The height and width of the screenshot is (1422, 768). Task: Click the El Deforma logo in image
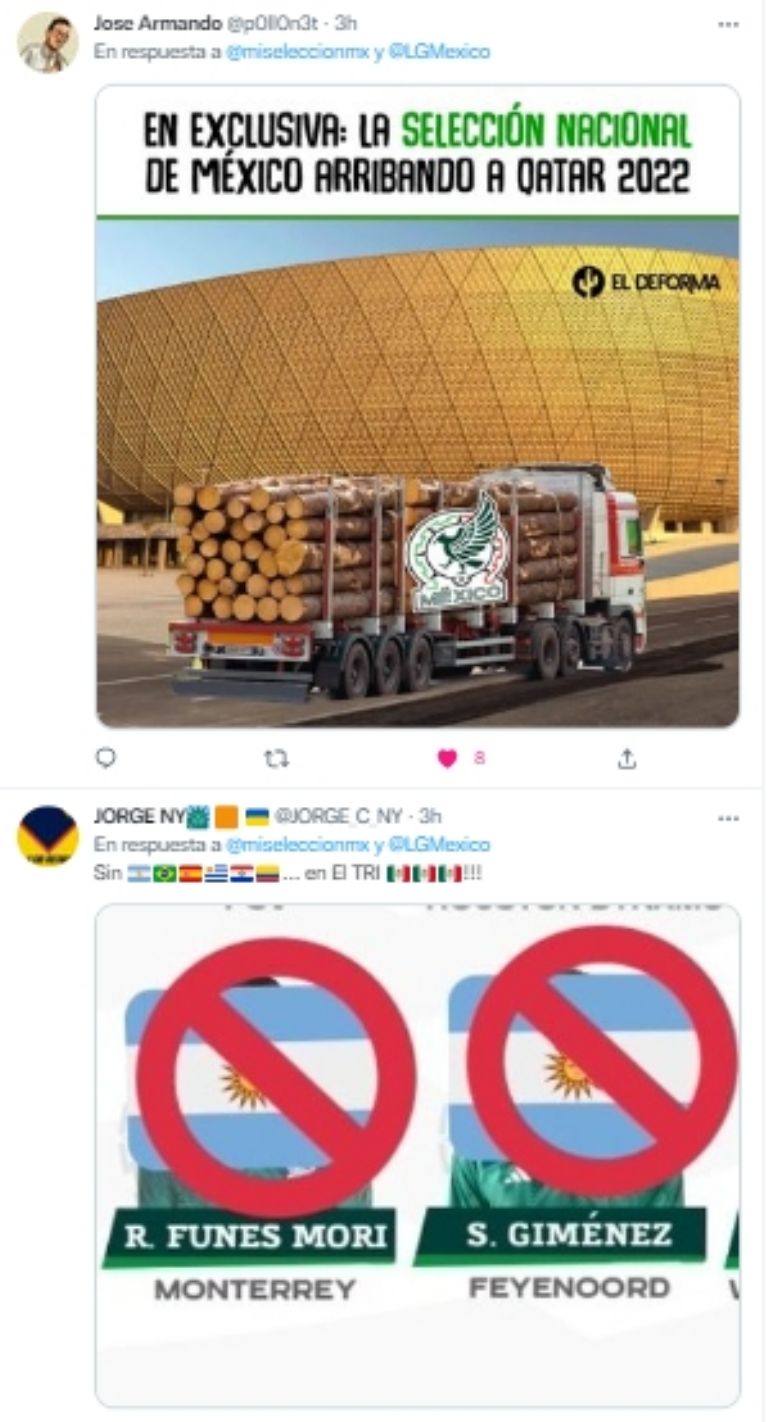point(646,283)
